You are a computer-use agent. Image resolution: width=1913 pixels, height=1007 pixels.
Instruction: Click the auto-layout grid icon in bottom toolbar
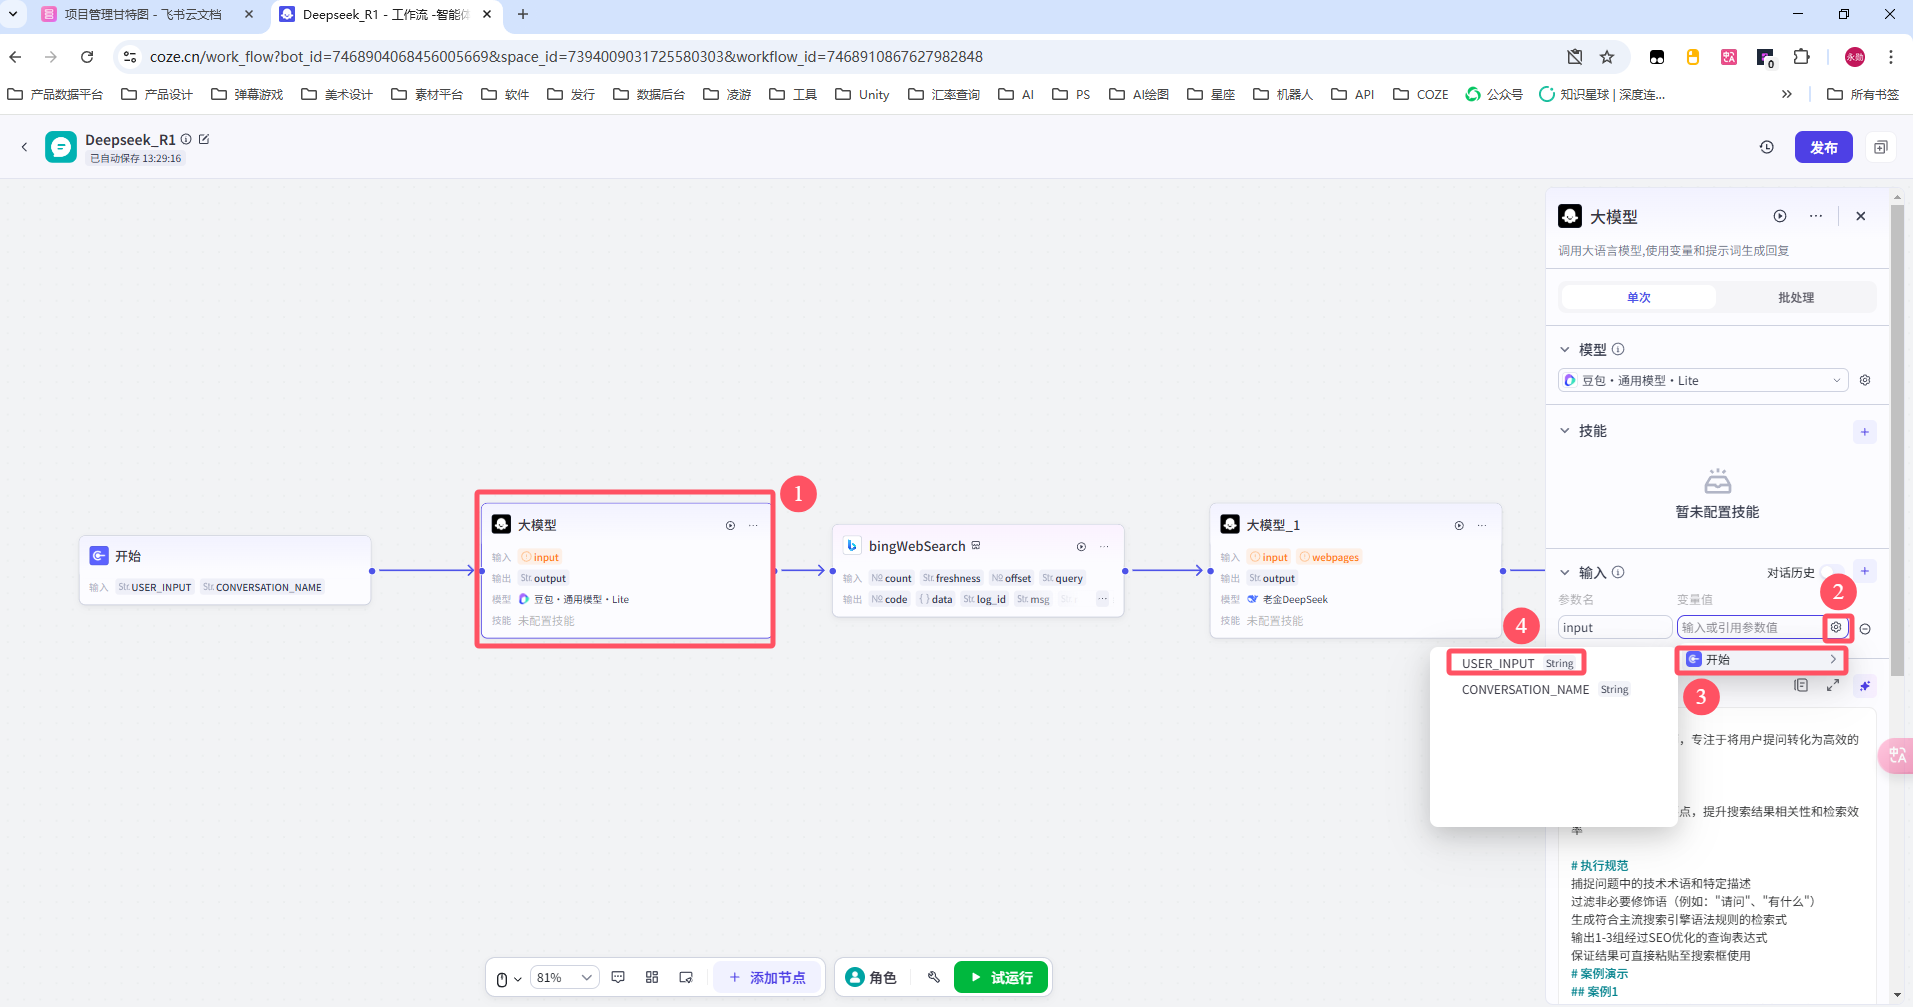pos(652,977)
